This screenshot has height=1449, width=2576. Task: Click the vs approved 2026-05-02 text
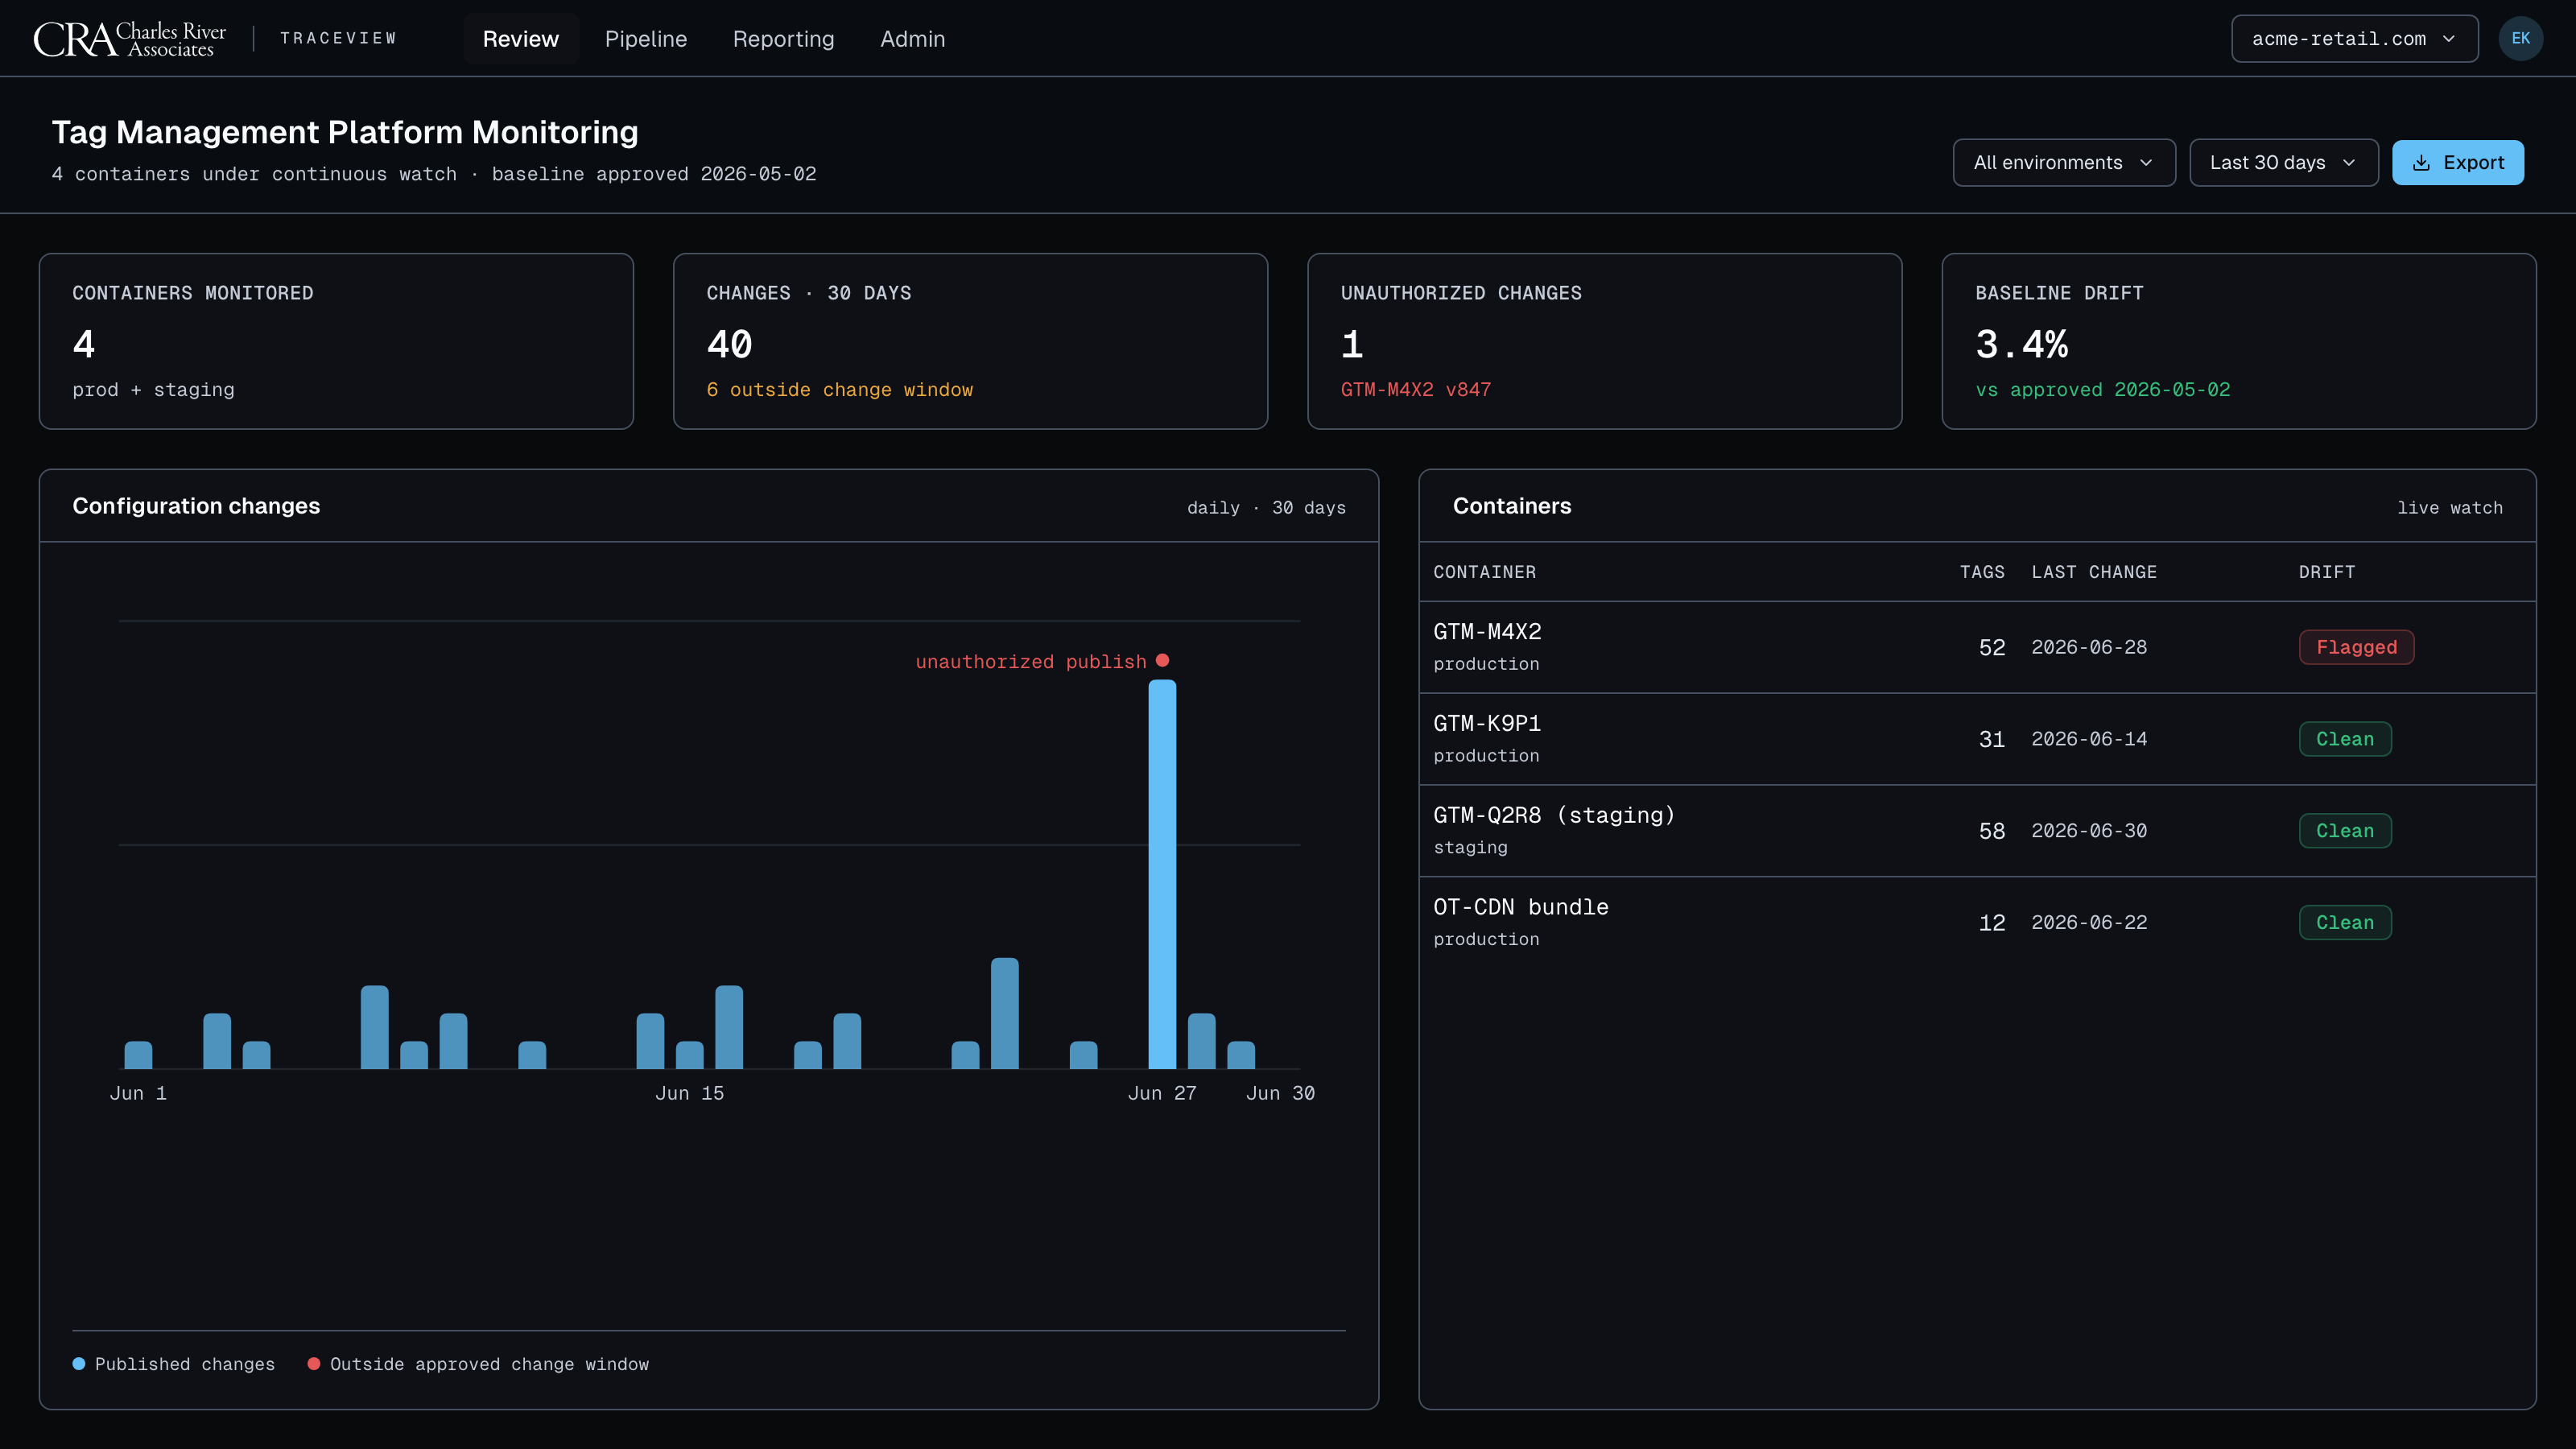click(x=2102, y=390)
